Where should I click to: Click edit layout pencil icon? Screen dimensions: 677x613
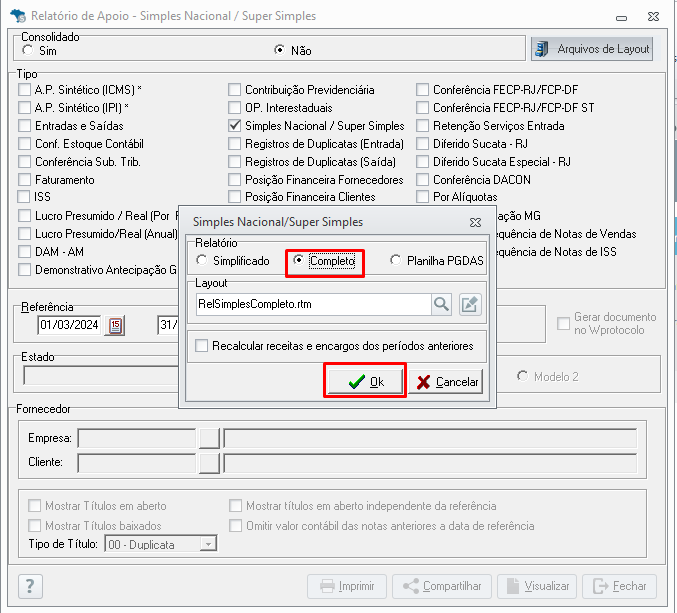coord(470,304)
